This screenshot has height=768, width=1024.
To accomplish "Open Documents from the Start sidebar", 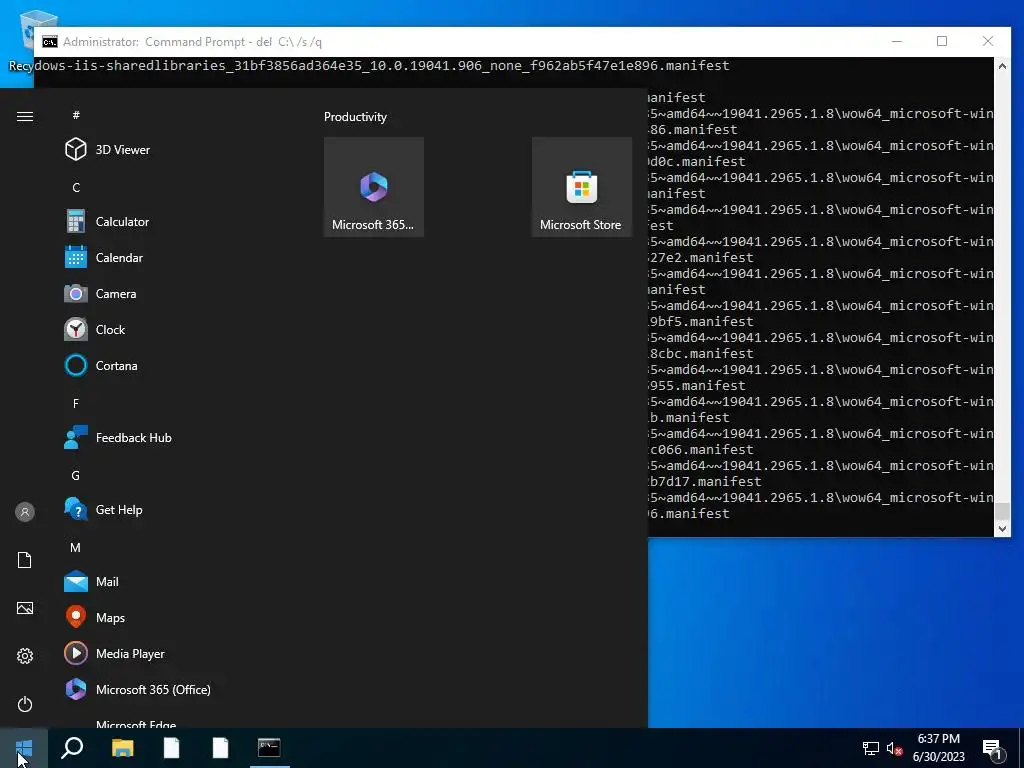I will [25, 560].
